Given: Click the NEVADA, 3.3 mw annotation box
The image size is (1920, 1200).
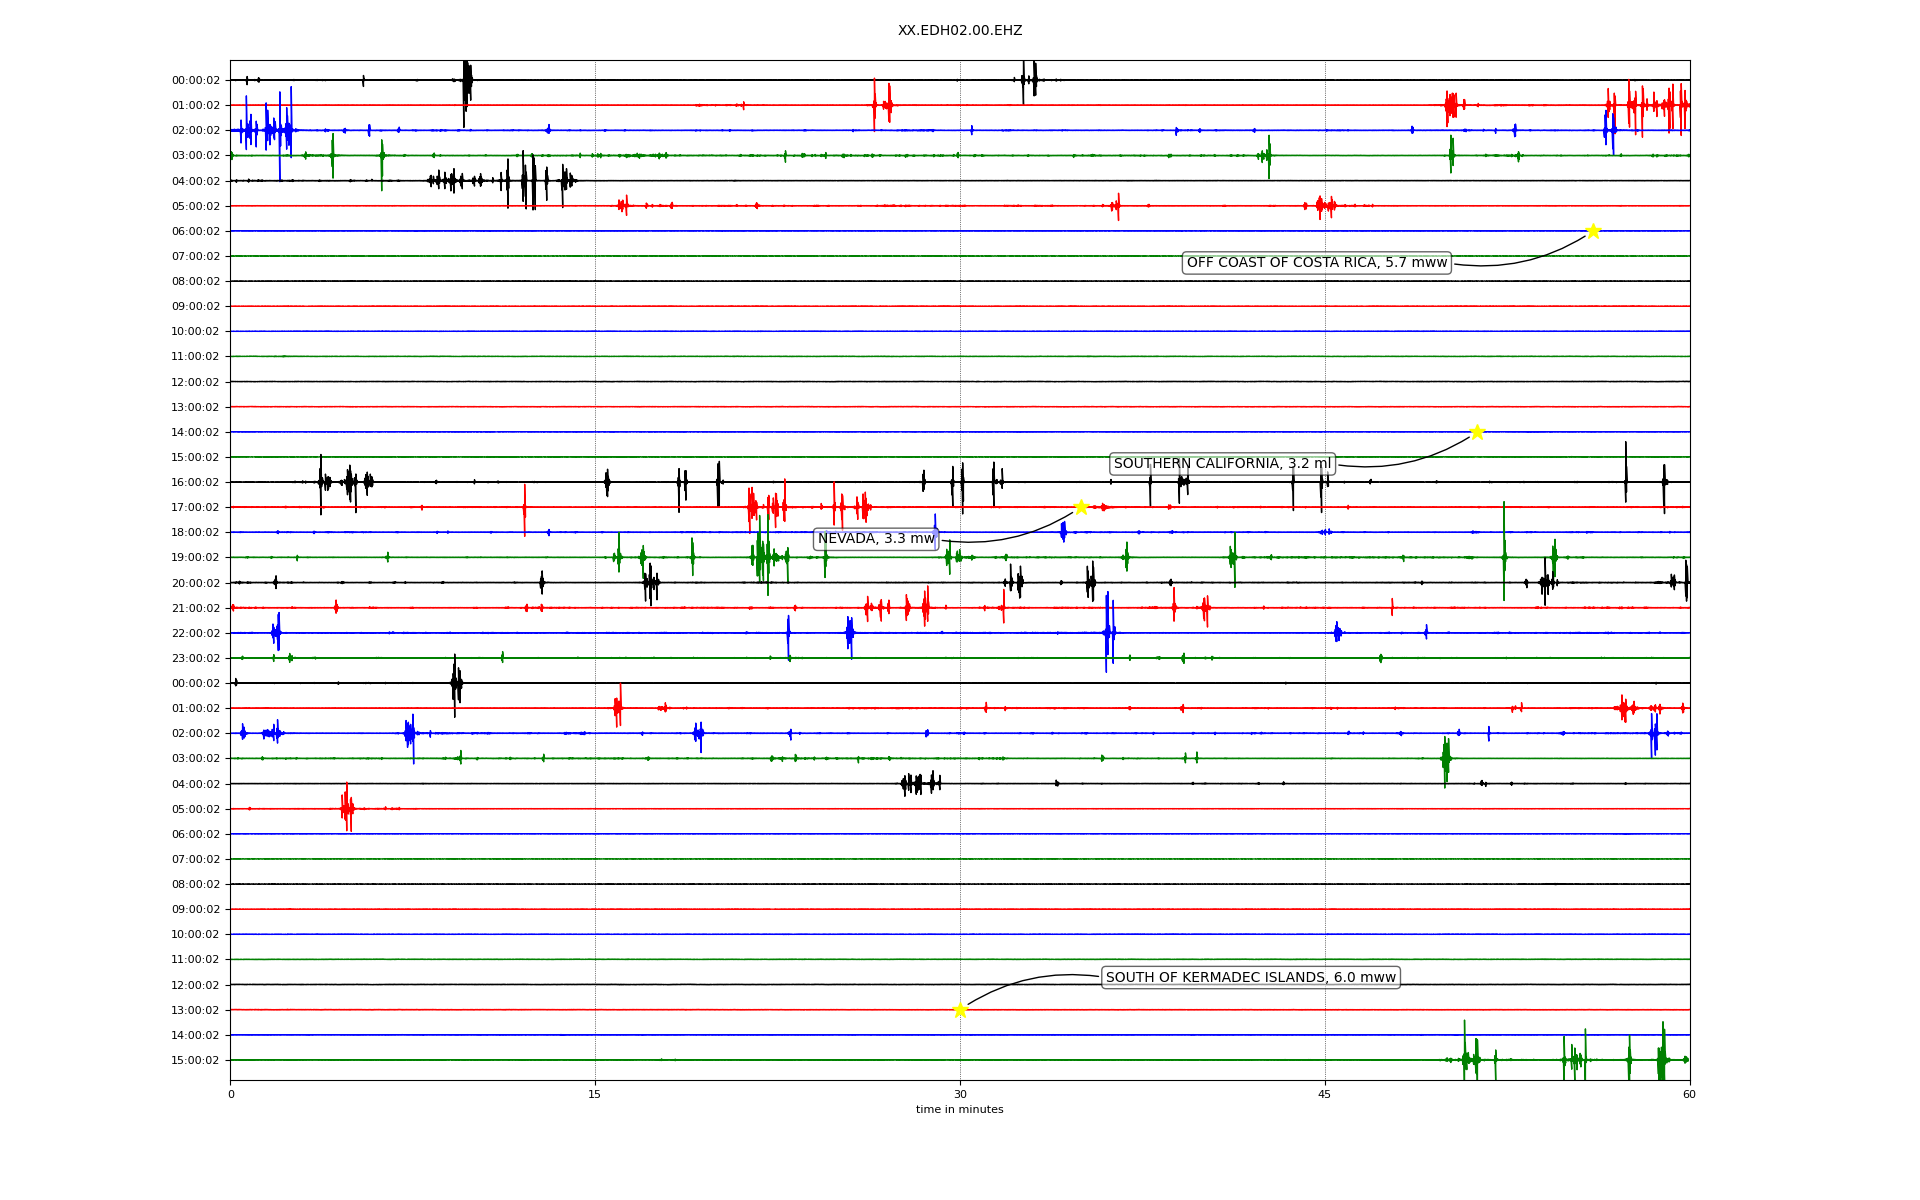Looking at the screenshot, I should [x=876, y=539].
